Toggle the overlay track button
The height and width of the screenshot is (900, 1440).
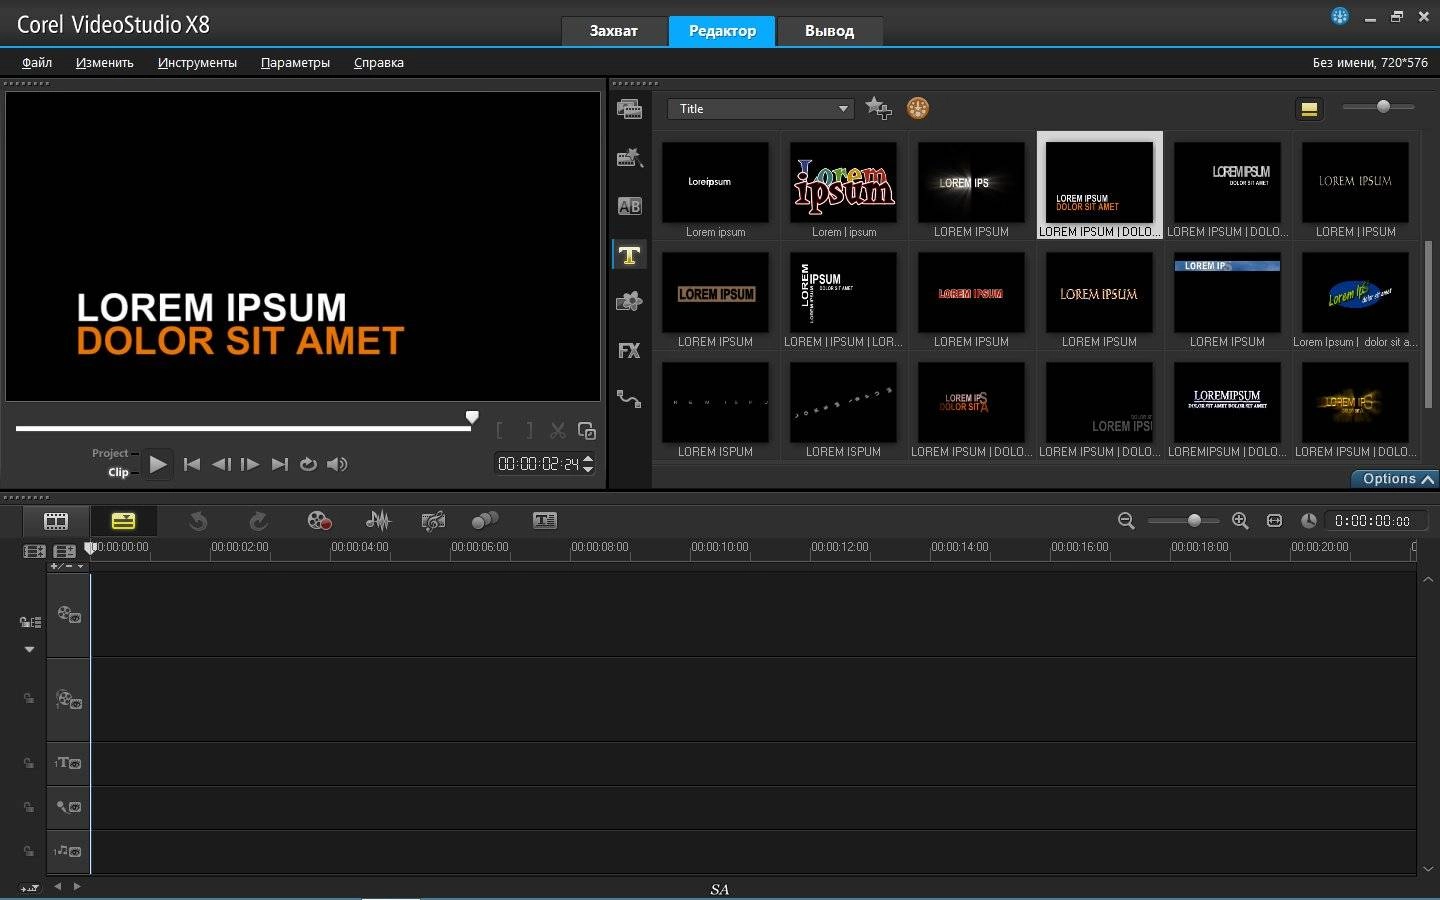pyautogui.click(x=68, y=699)
